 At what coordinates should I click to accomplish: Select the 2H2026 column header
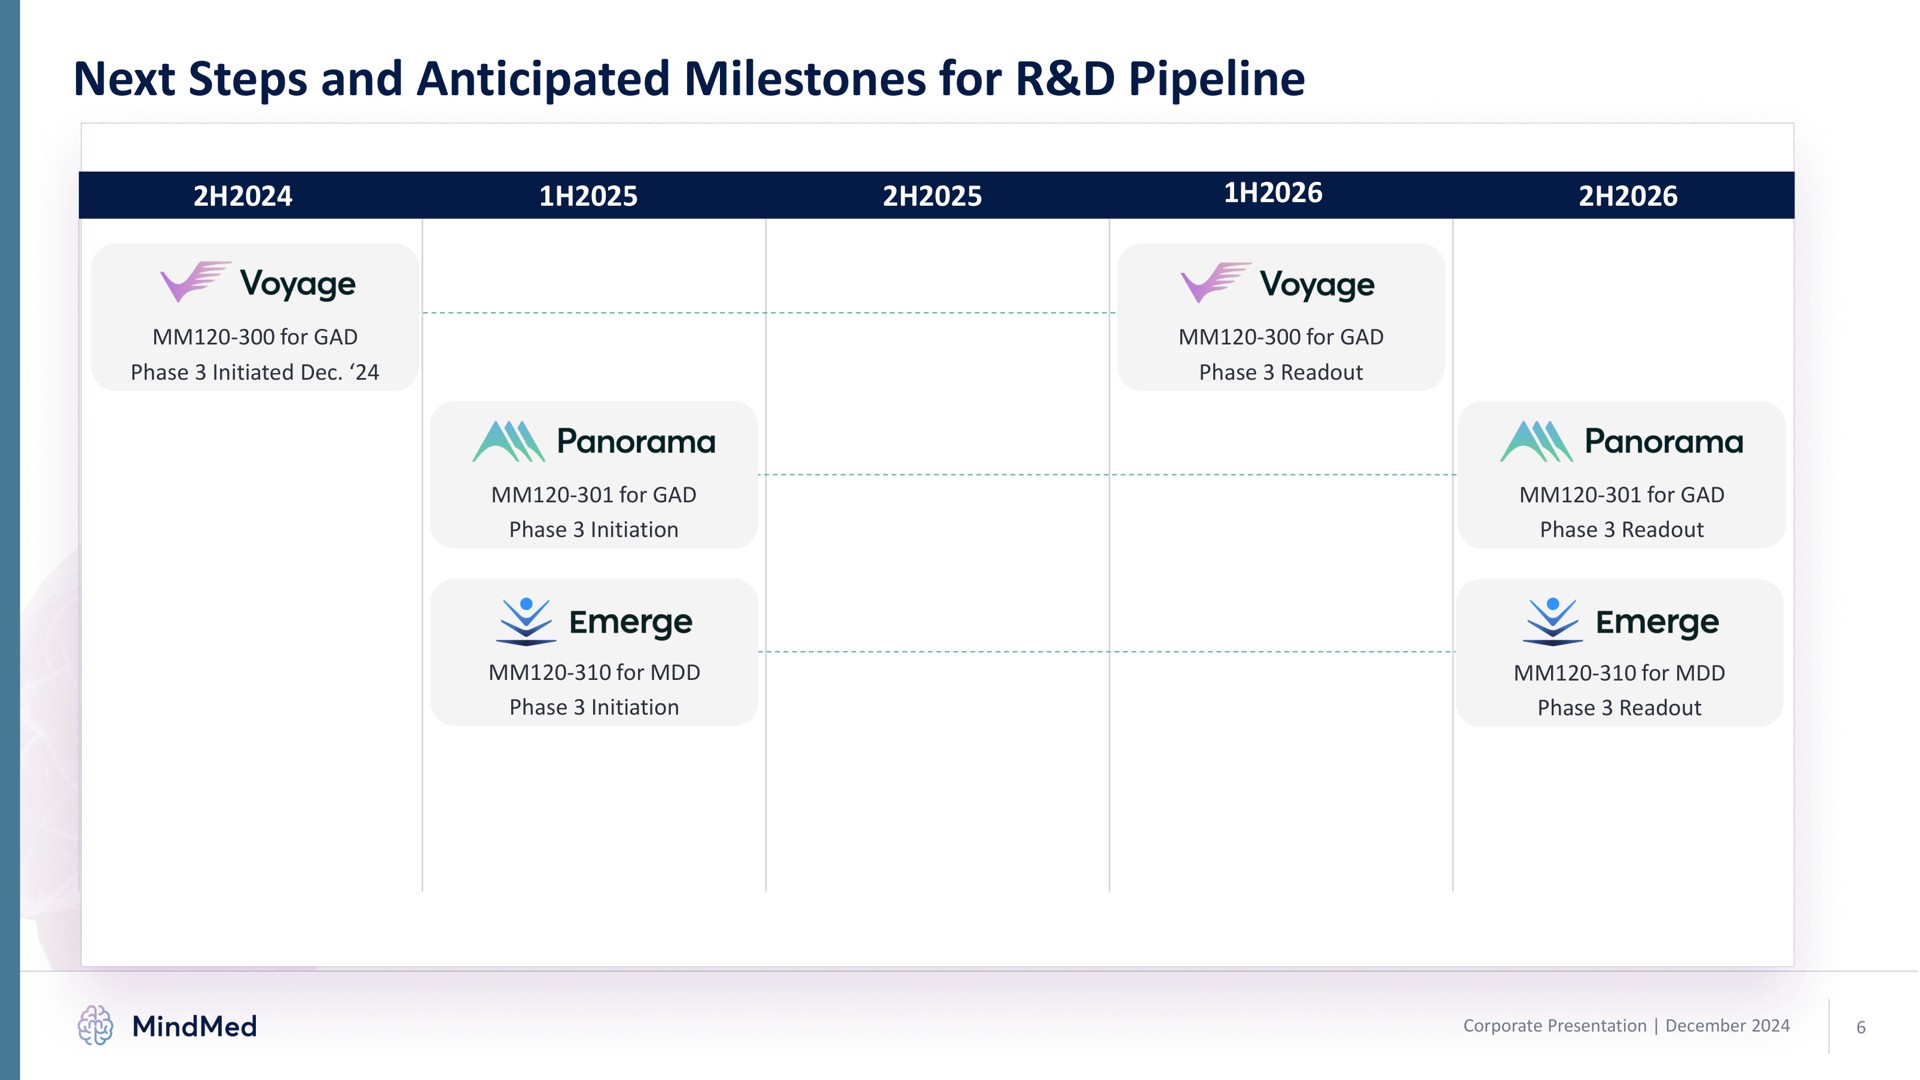pyautogui.click(x=1628, y=196)
